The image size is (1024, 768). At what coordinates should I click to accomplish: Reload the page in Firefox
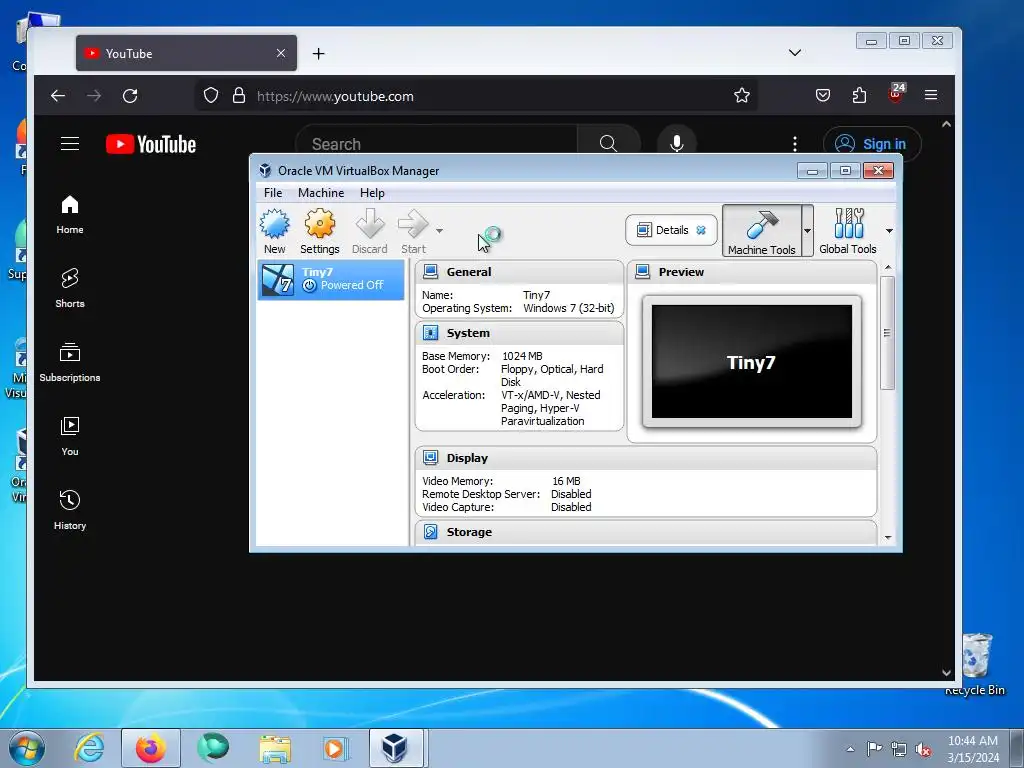(x=130, y=96)
